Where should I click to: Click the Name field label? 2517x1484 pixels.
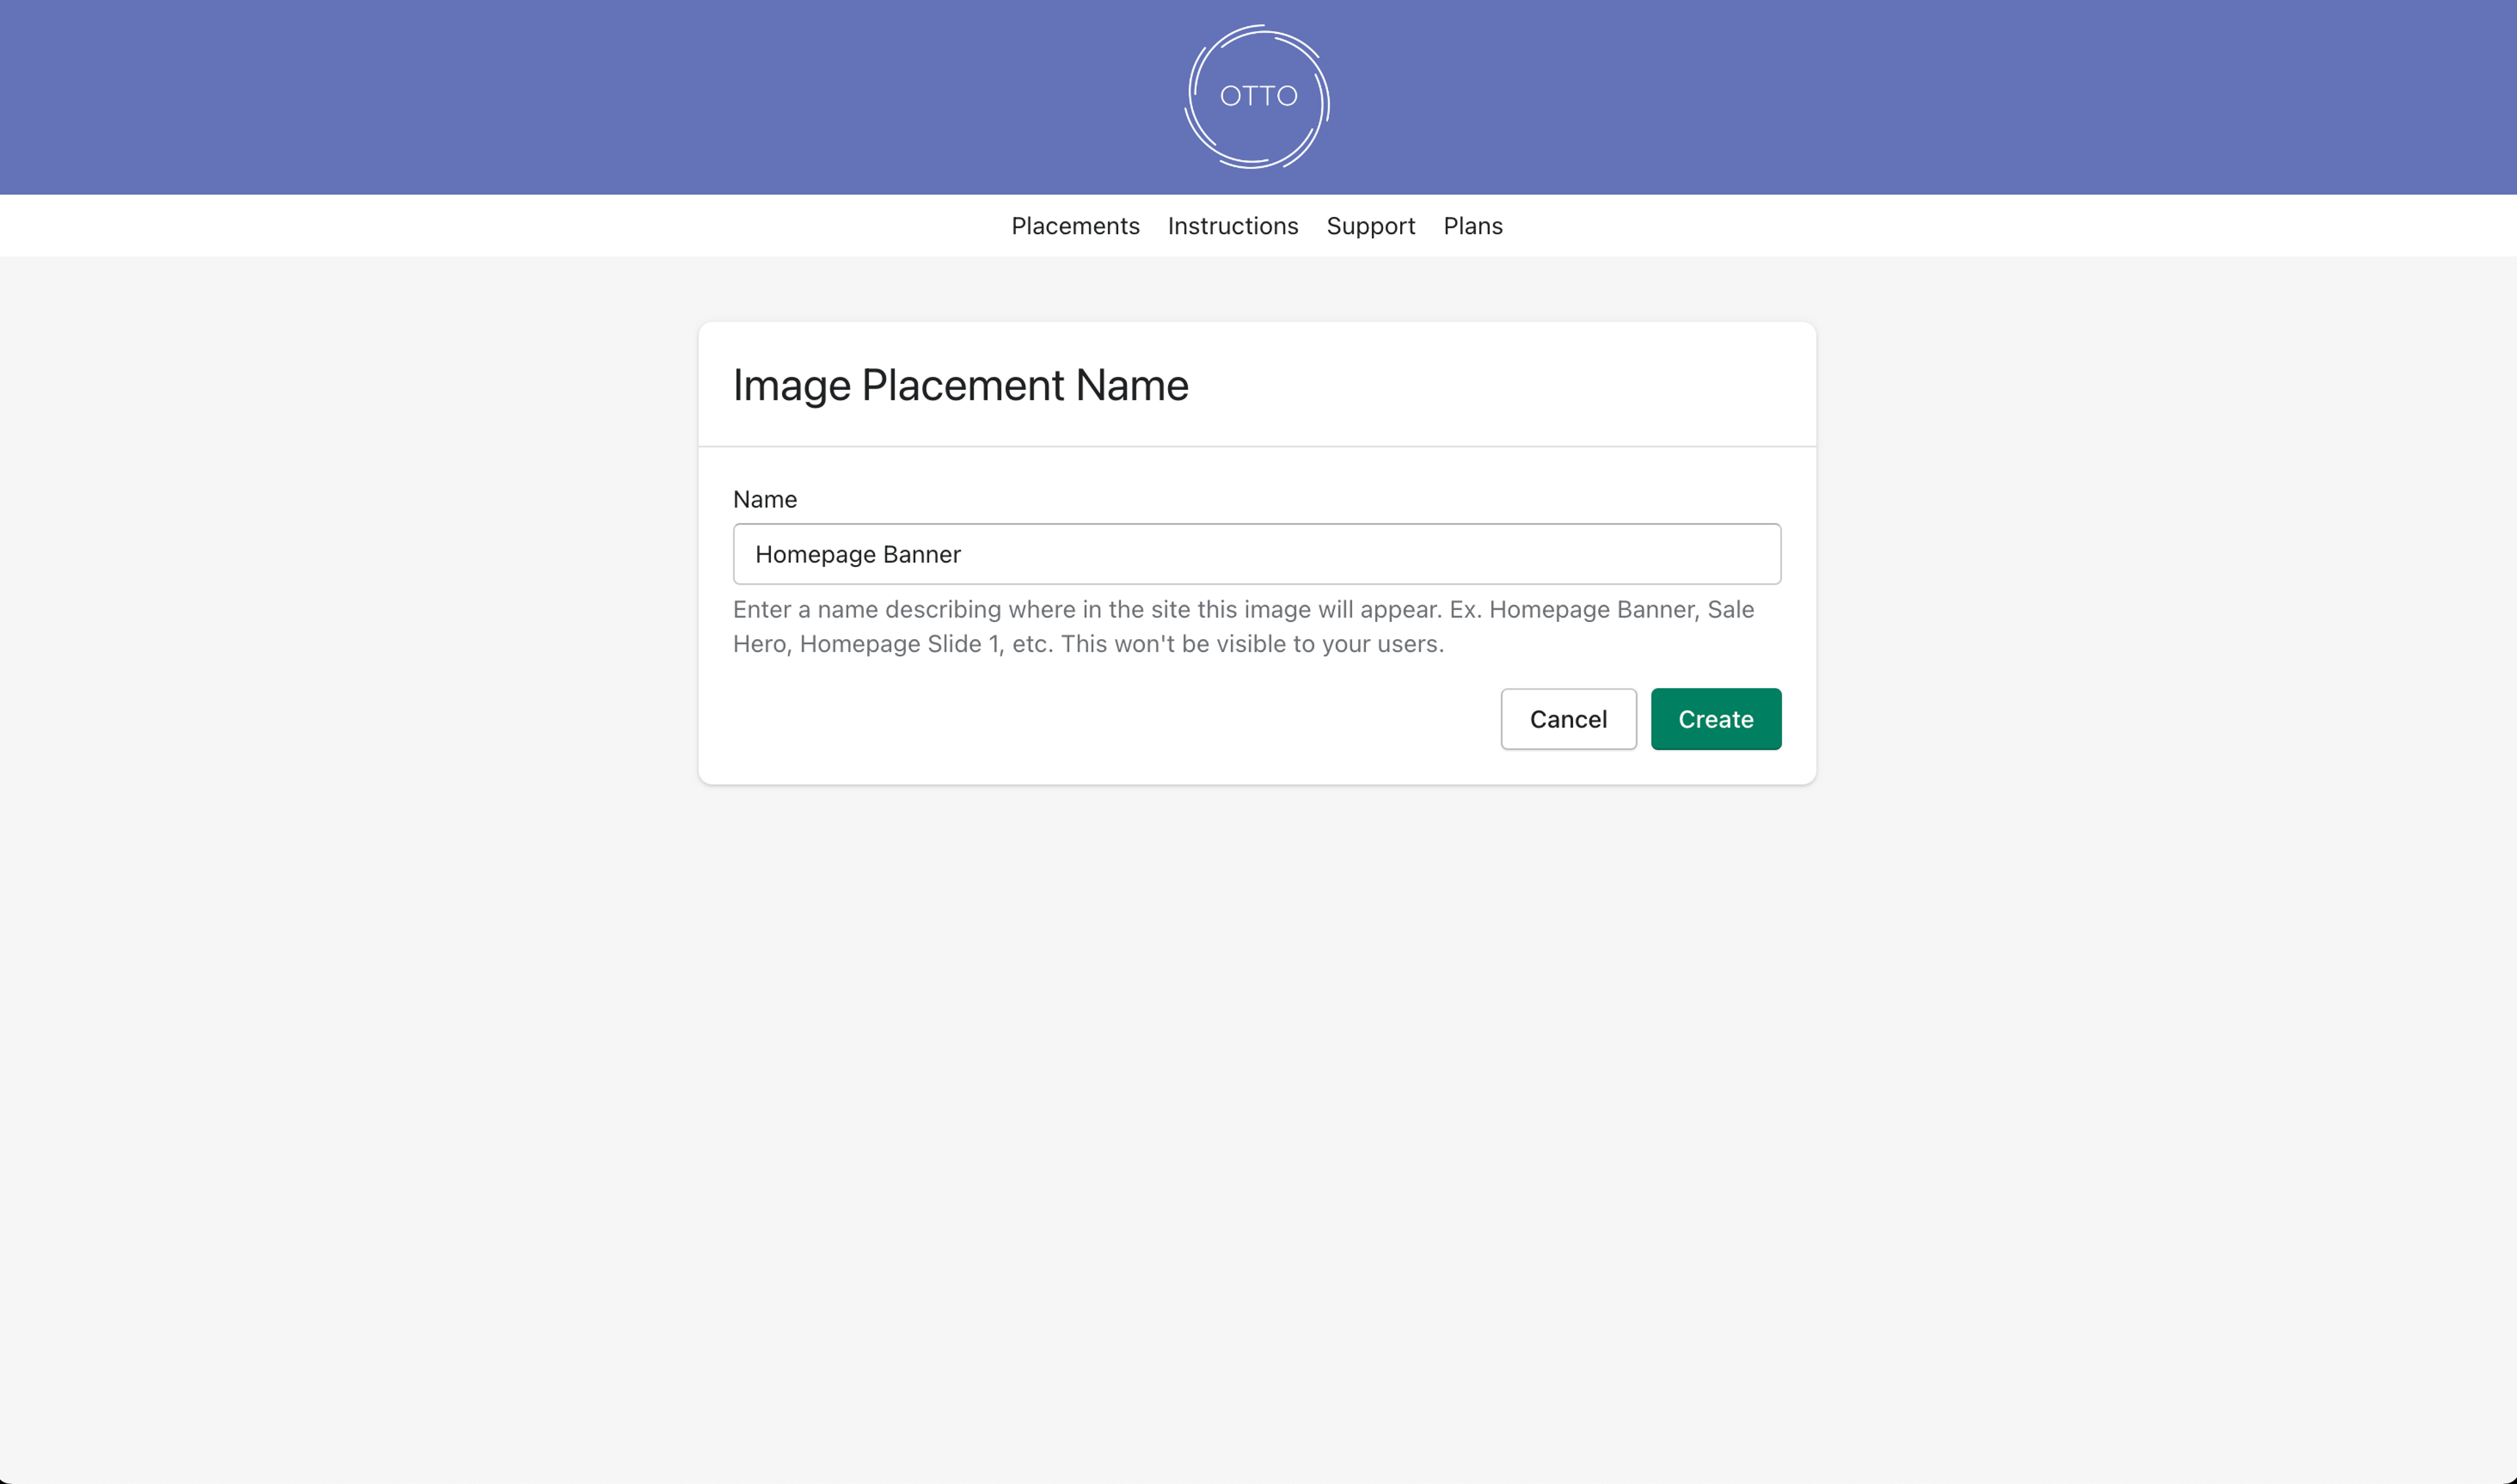coord(764,499)
